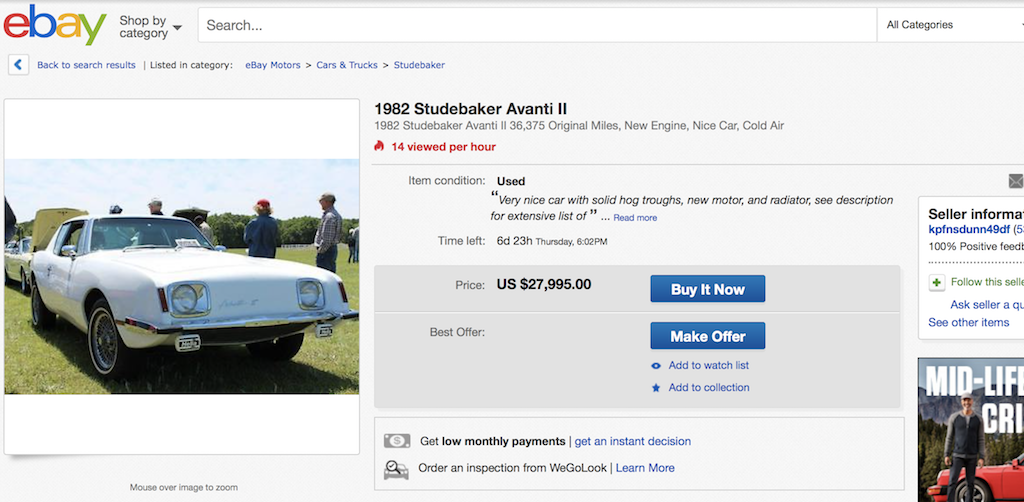Click the white Avanti car photo
The height and width of the screenshot is (502, 1024).
tap(182, 276)
